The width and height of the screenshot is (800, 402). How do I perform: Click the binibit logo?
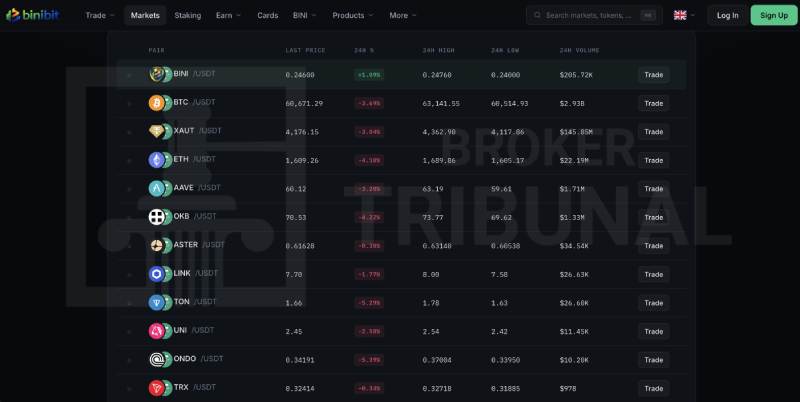pos(33,15)
